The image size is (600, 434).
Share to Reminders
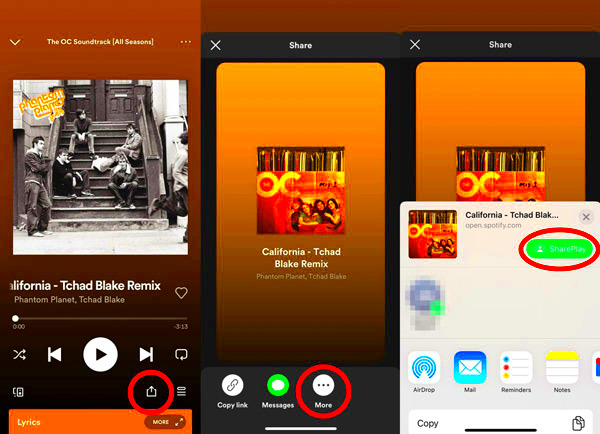tap(516, 372)
